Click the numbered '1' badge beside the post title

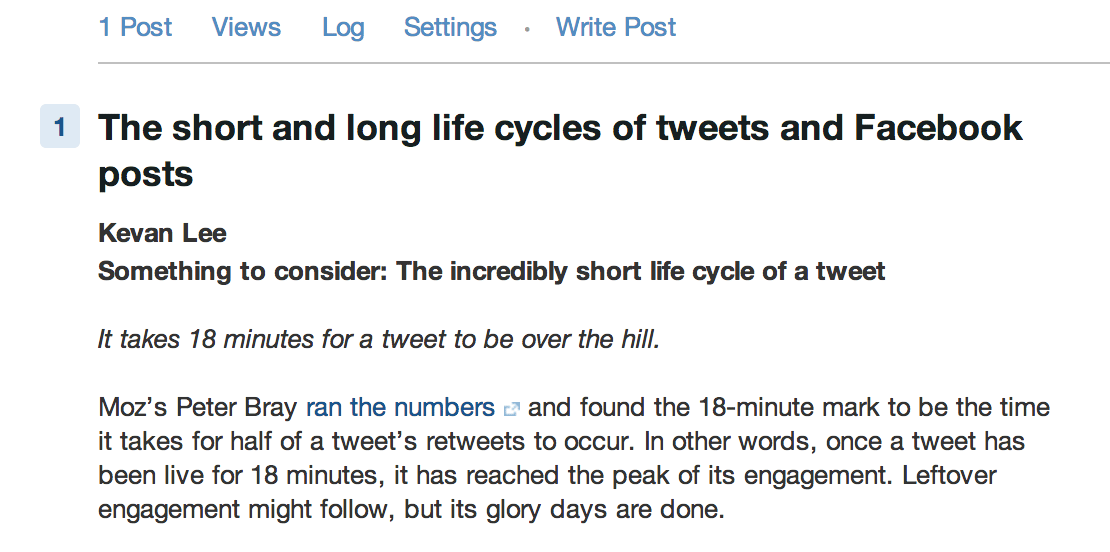pyautogui.click(x=60, y=127)
